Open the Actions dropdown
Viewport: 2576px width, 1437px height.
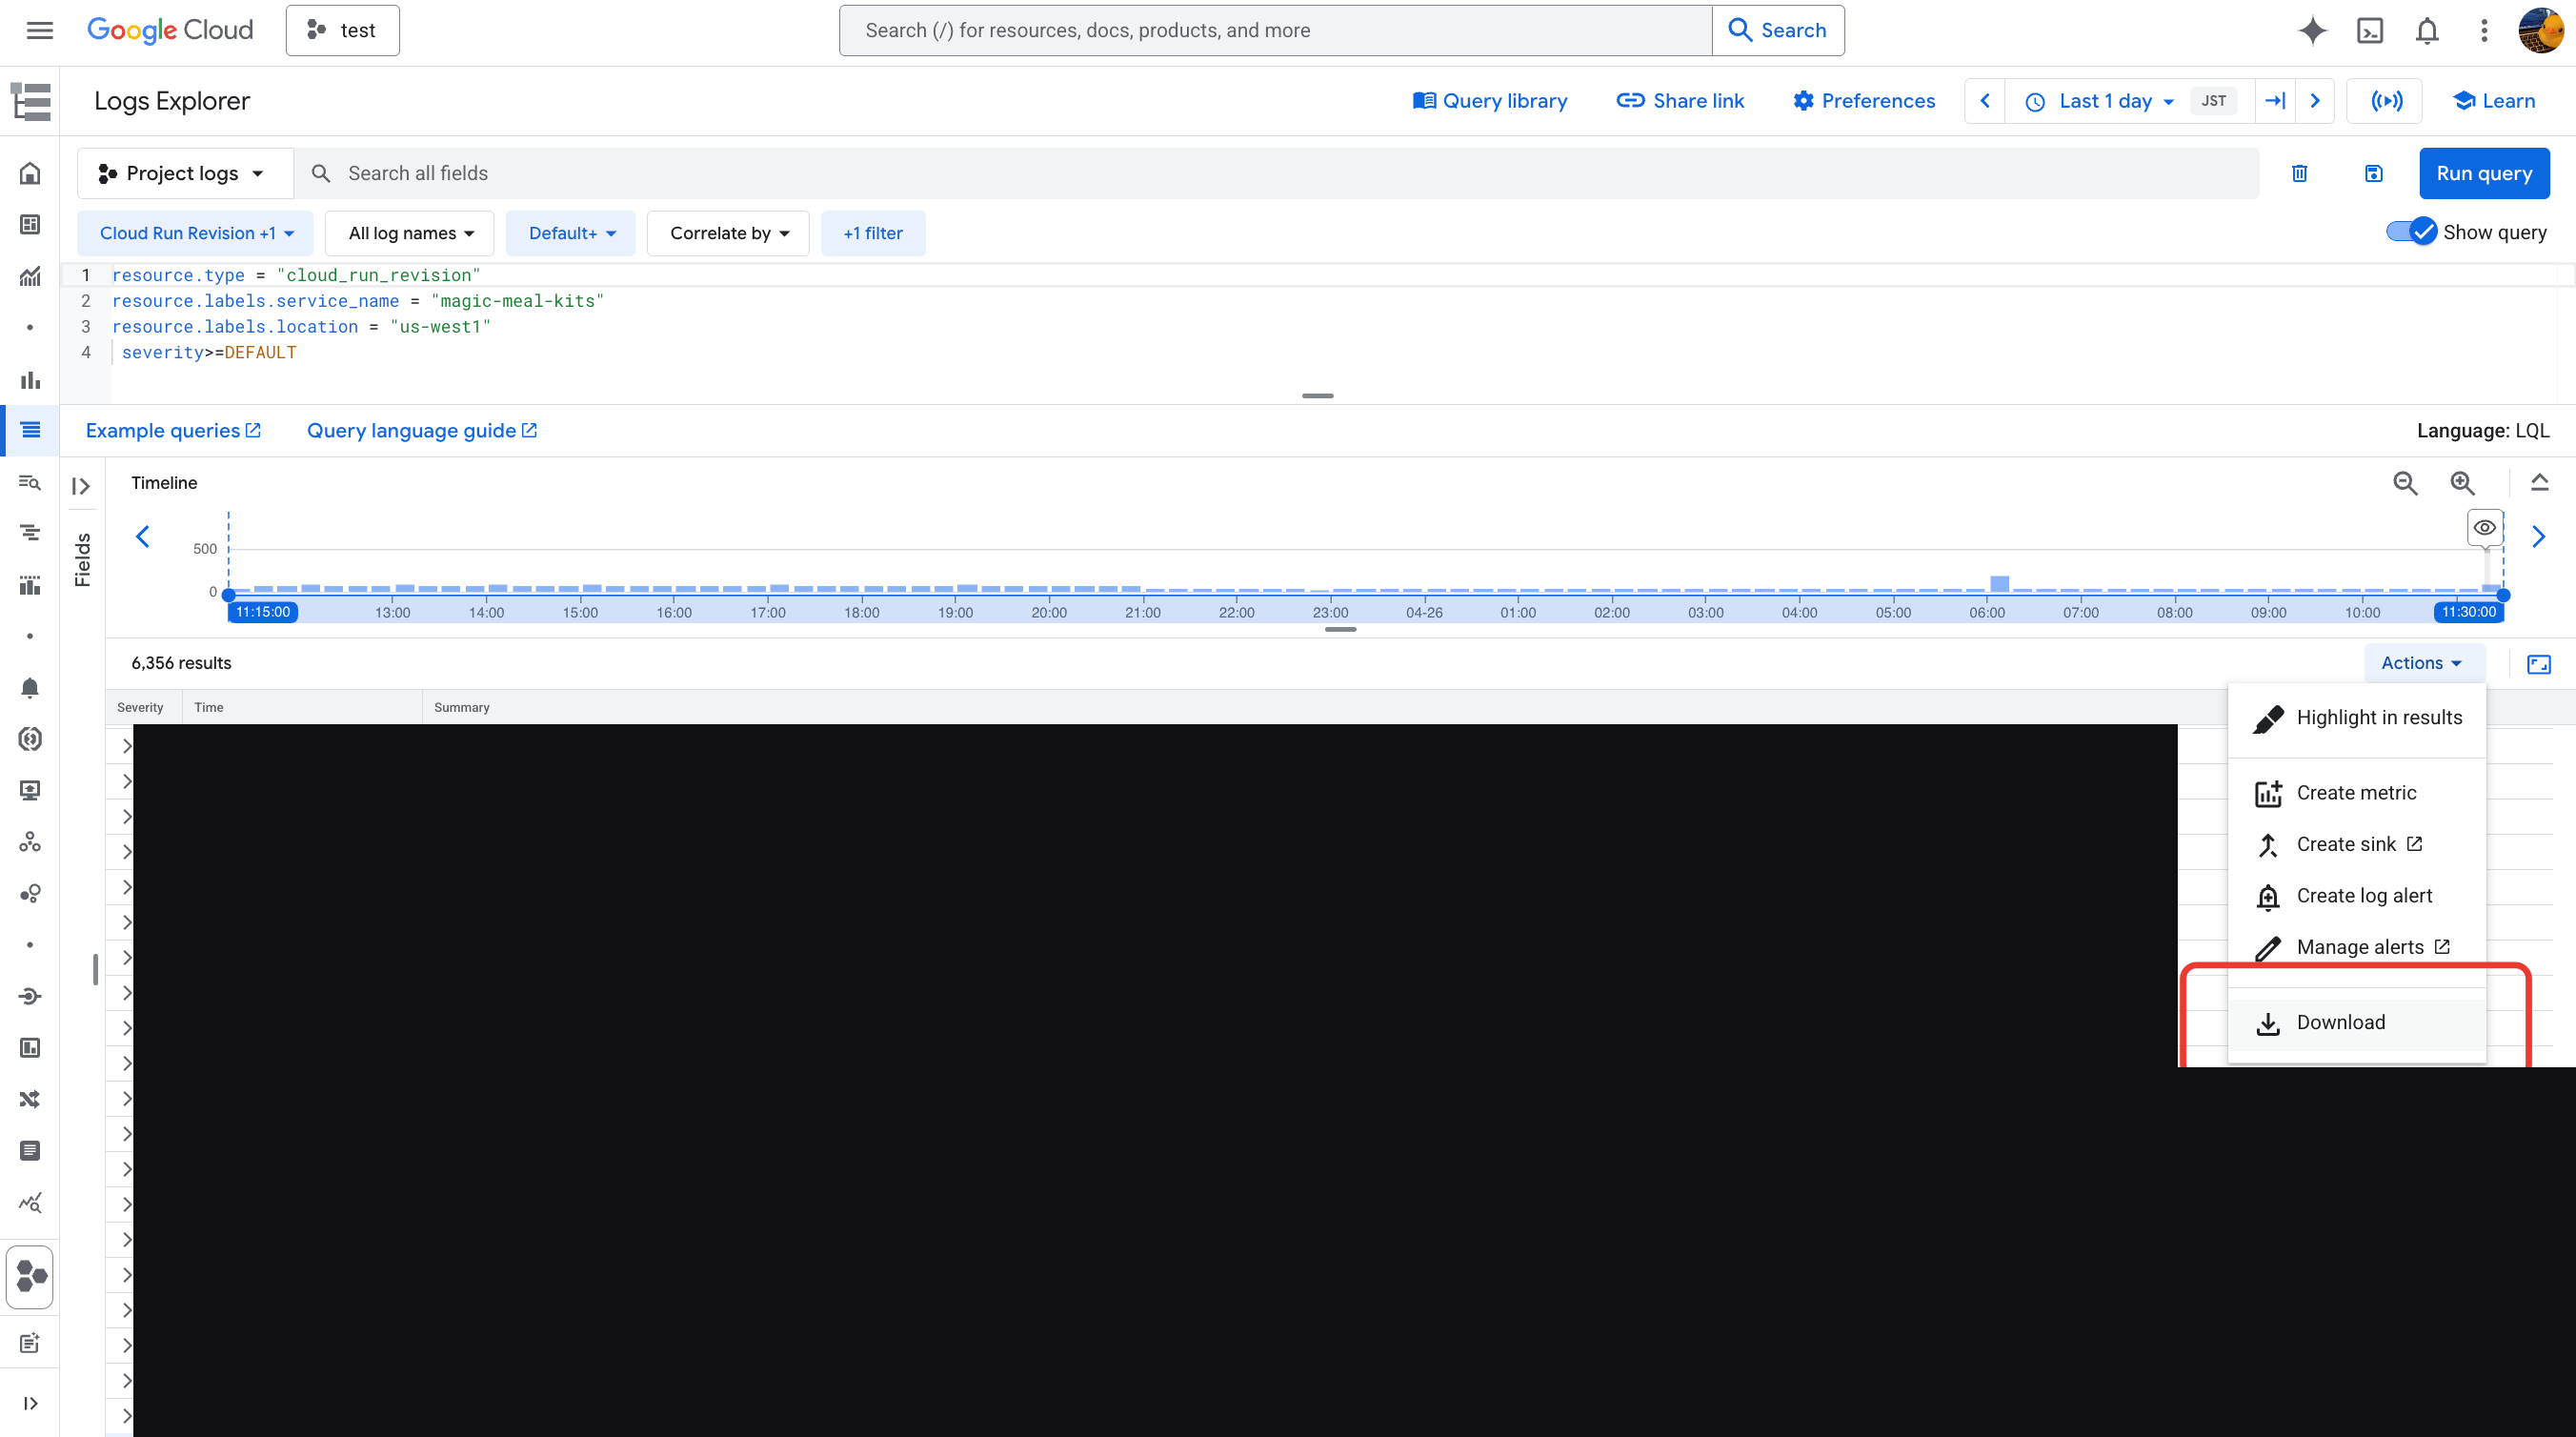point(2422,663)
